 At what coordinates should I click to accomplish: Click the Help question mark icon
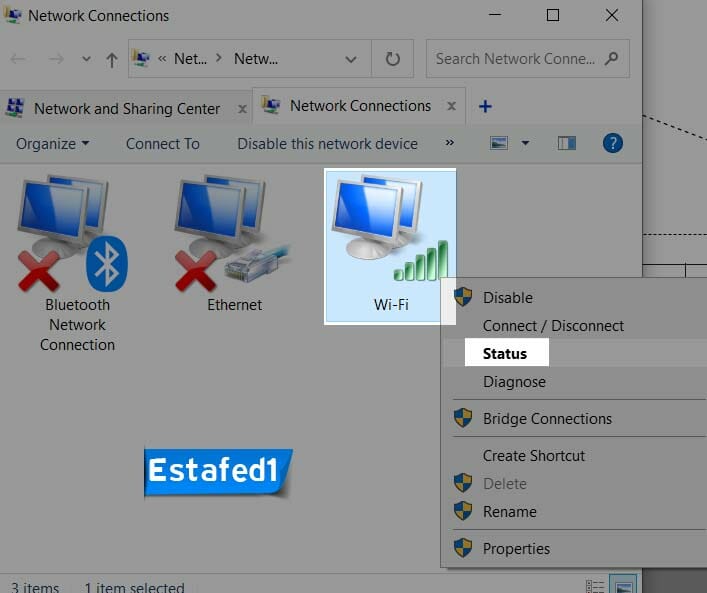pos(613,143)
